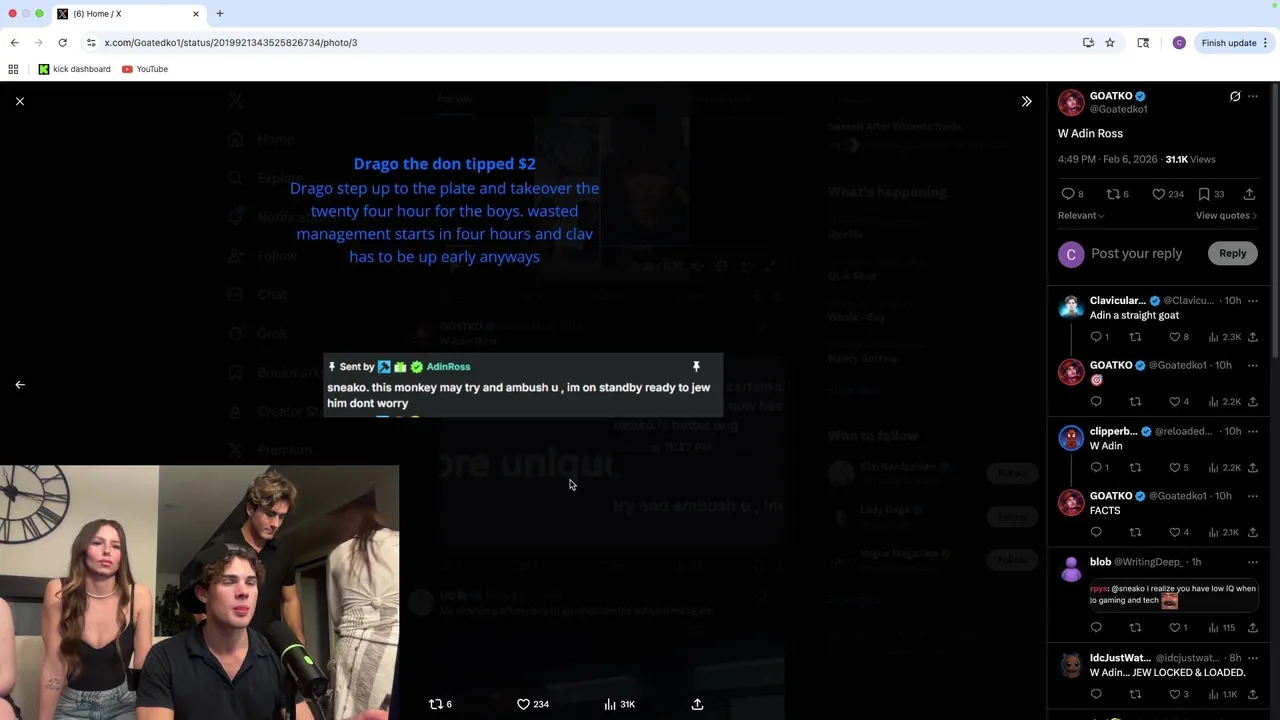This screenshot has height=720, width=1280.
Task: Open view analytics showing 31K under photo
Action: pyautogui.click(x=619, y=704)
